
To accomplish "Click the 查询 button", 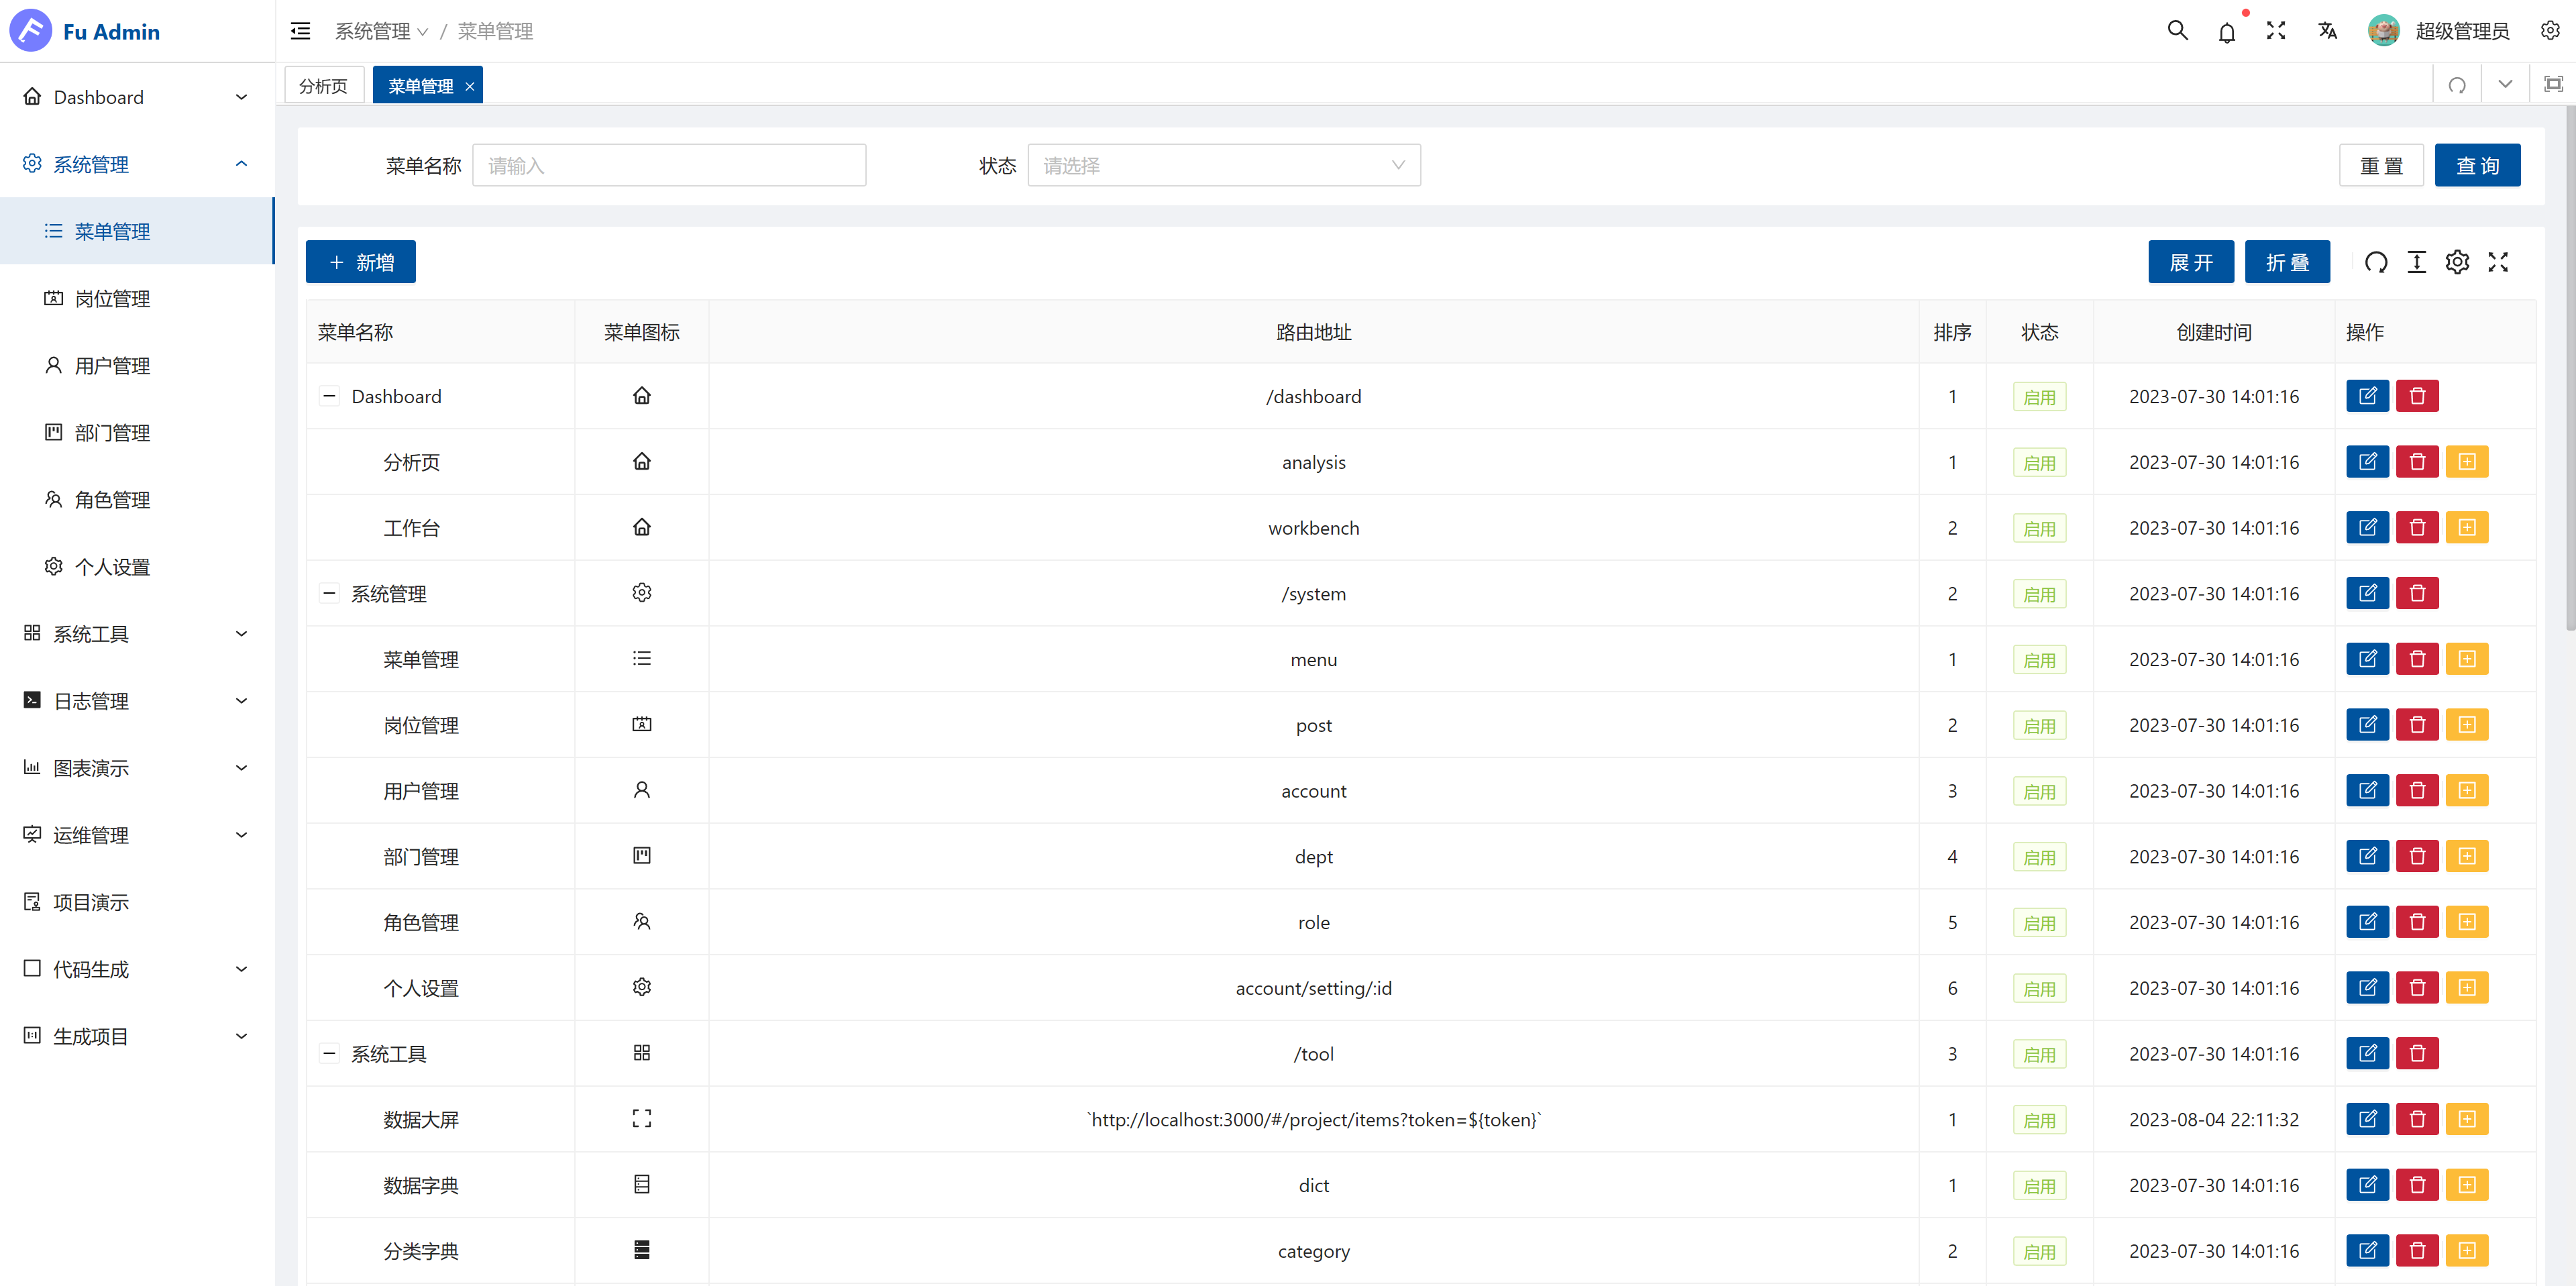I will click(x=2476, y=166).
